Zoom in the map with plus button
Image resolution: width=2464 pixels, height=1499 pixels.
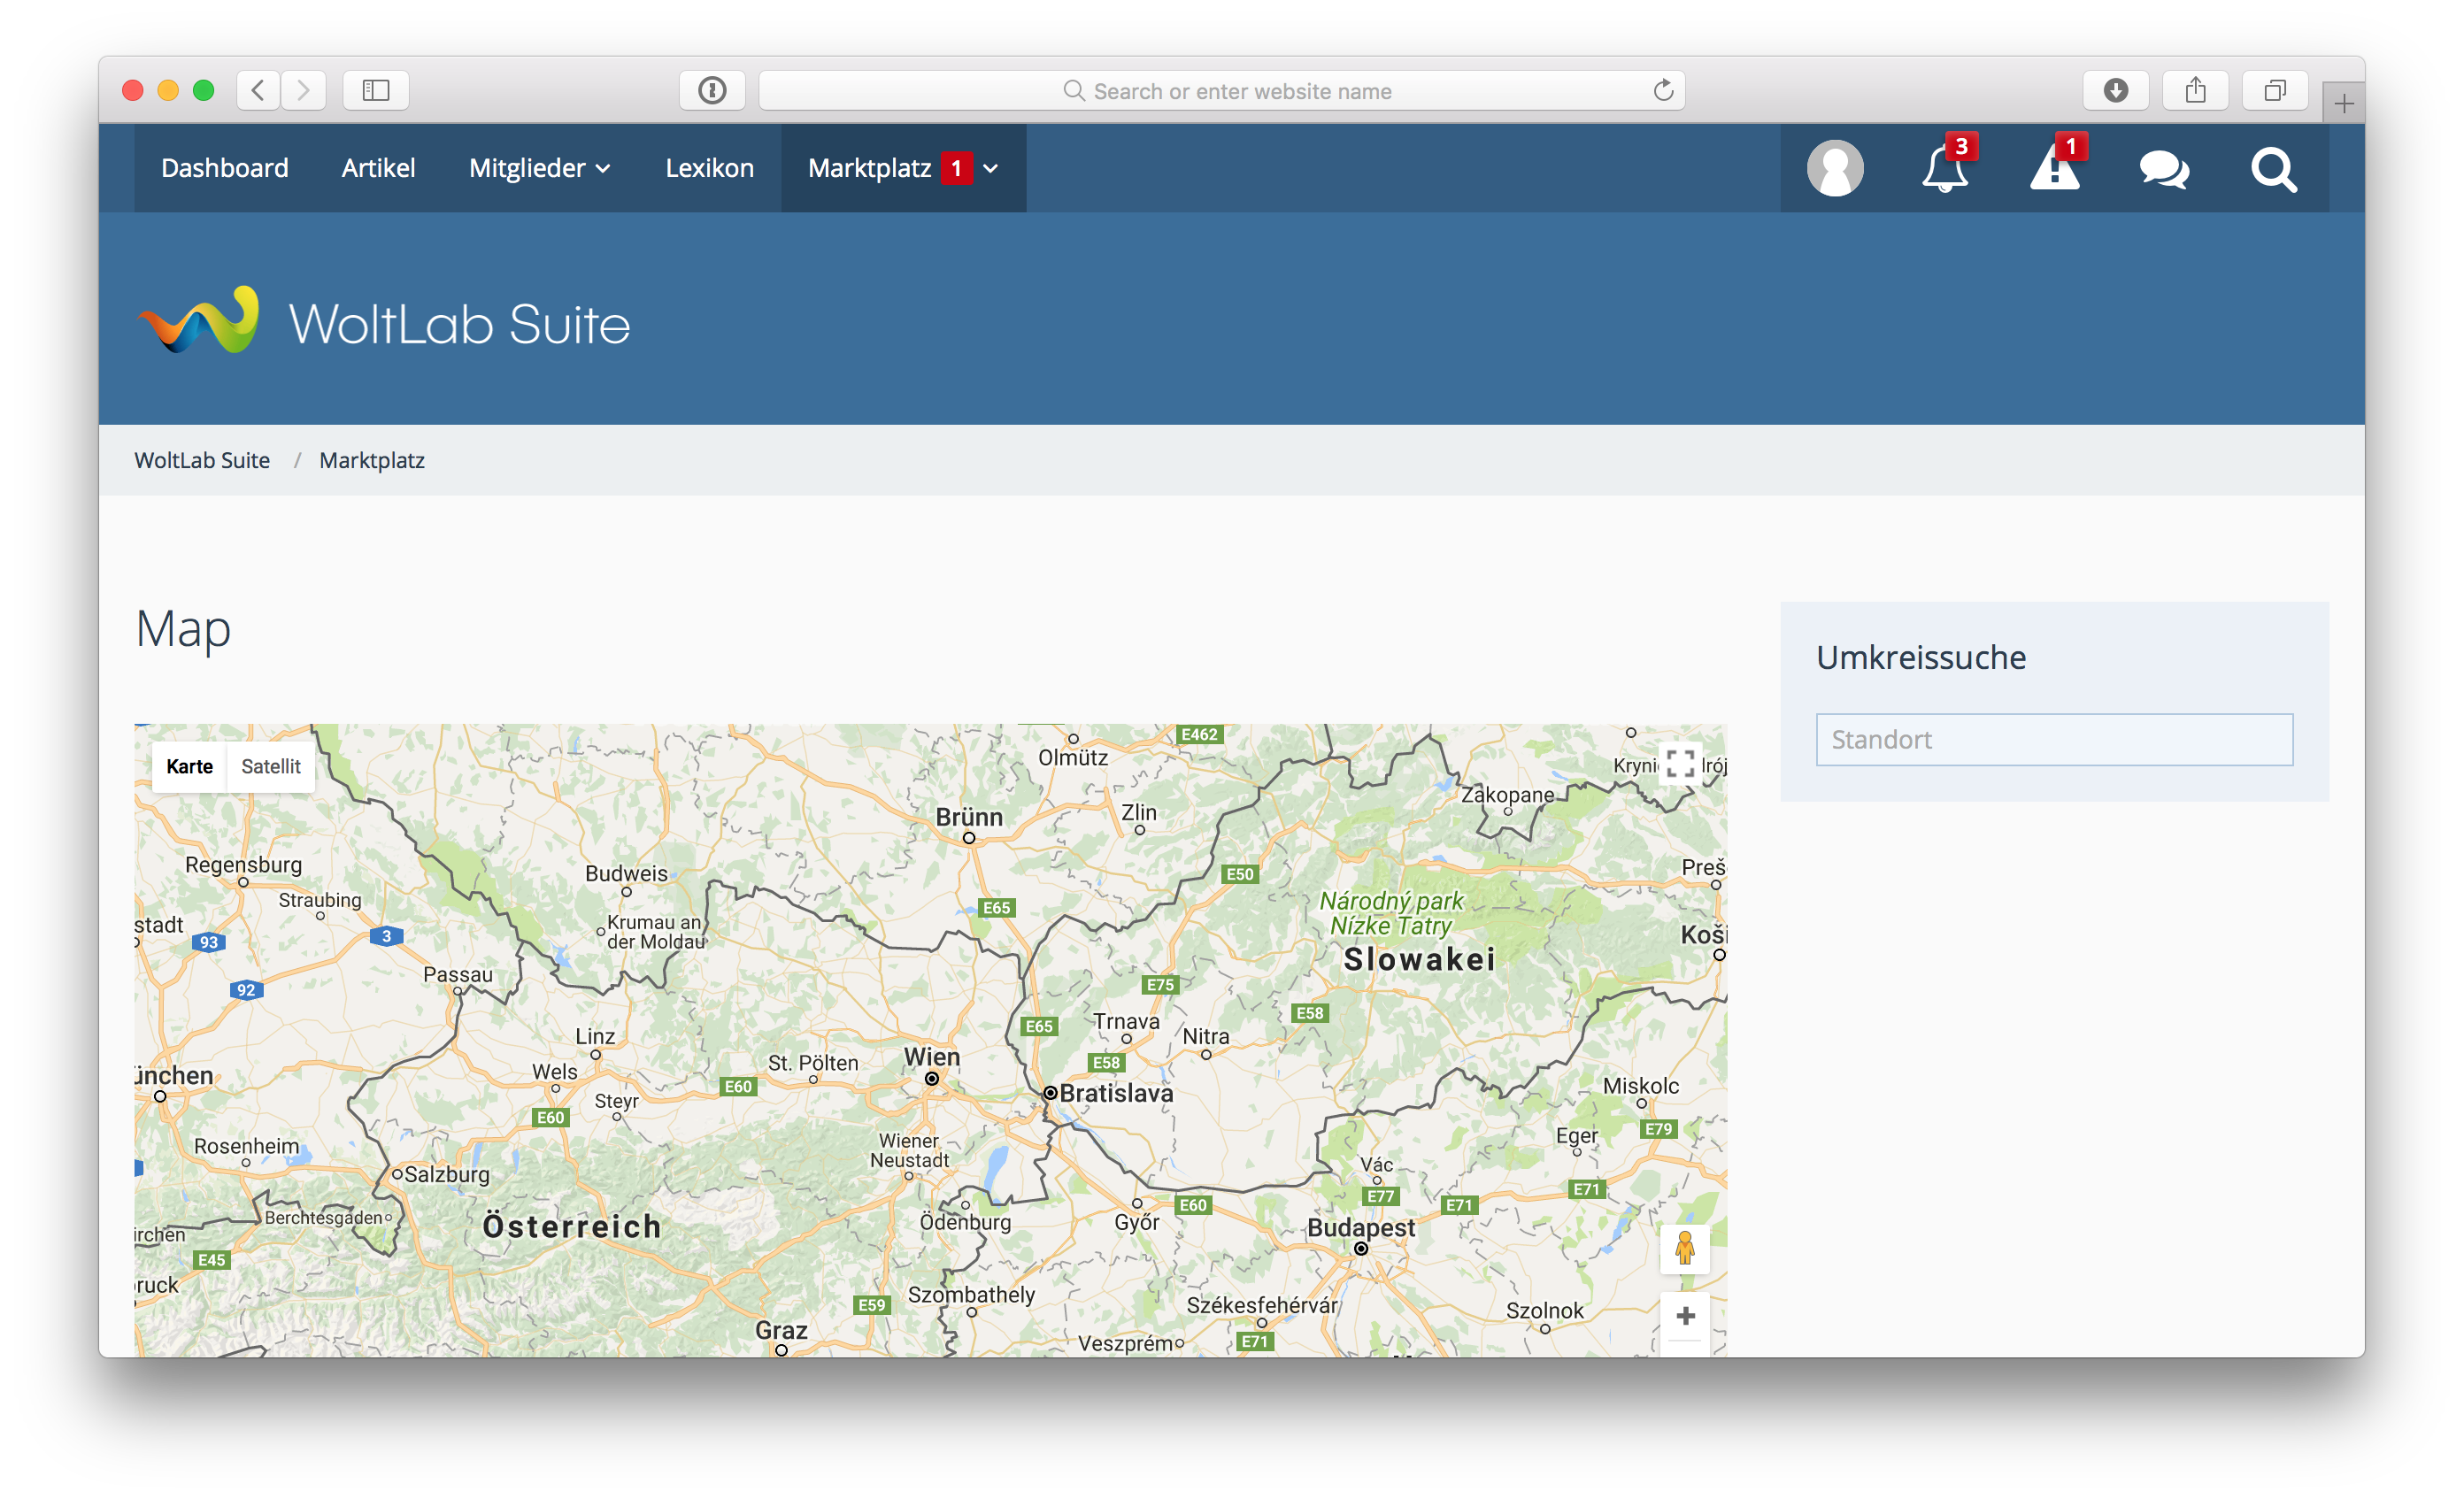(x=1685, y=1316)
